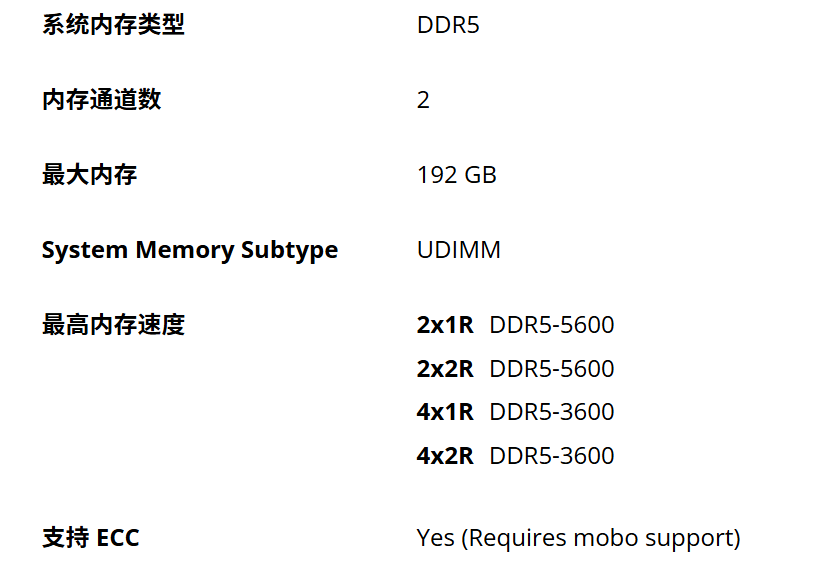814x565 pixels.
Task: Select DDR5-3600 speed in 4x1R row
Action: (x=552, y=412)
